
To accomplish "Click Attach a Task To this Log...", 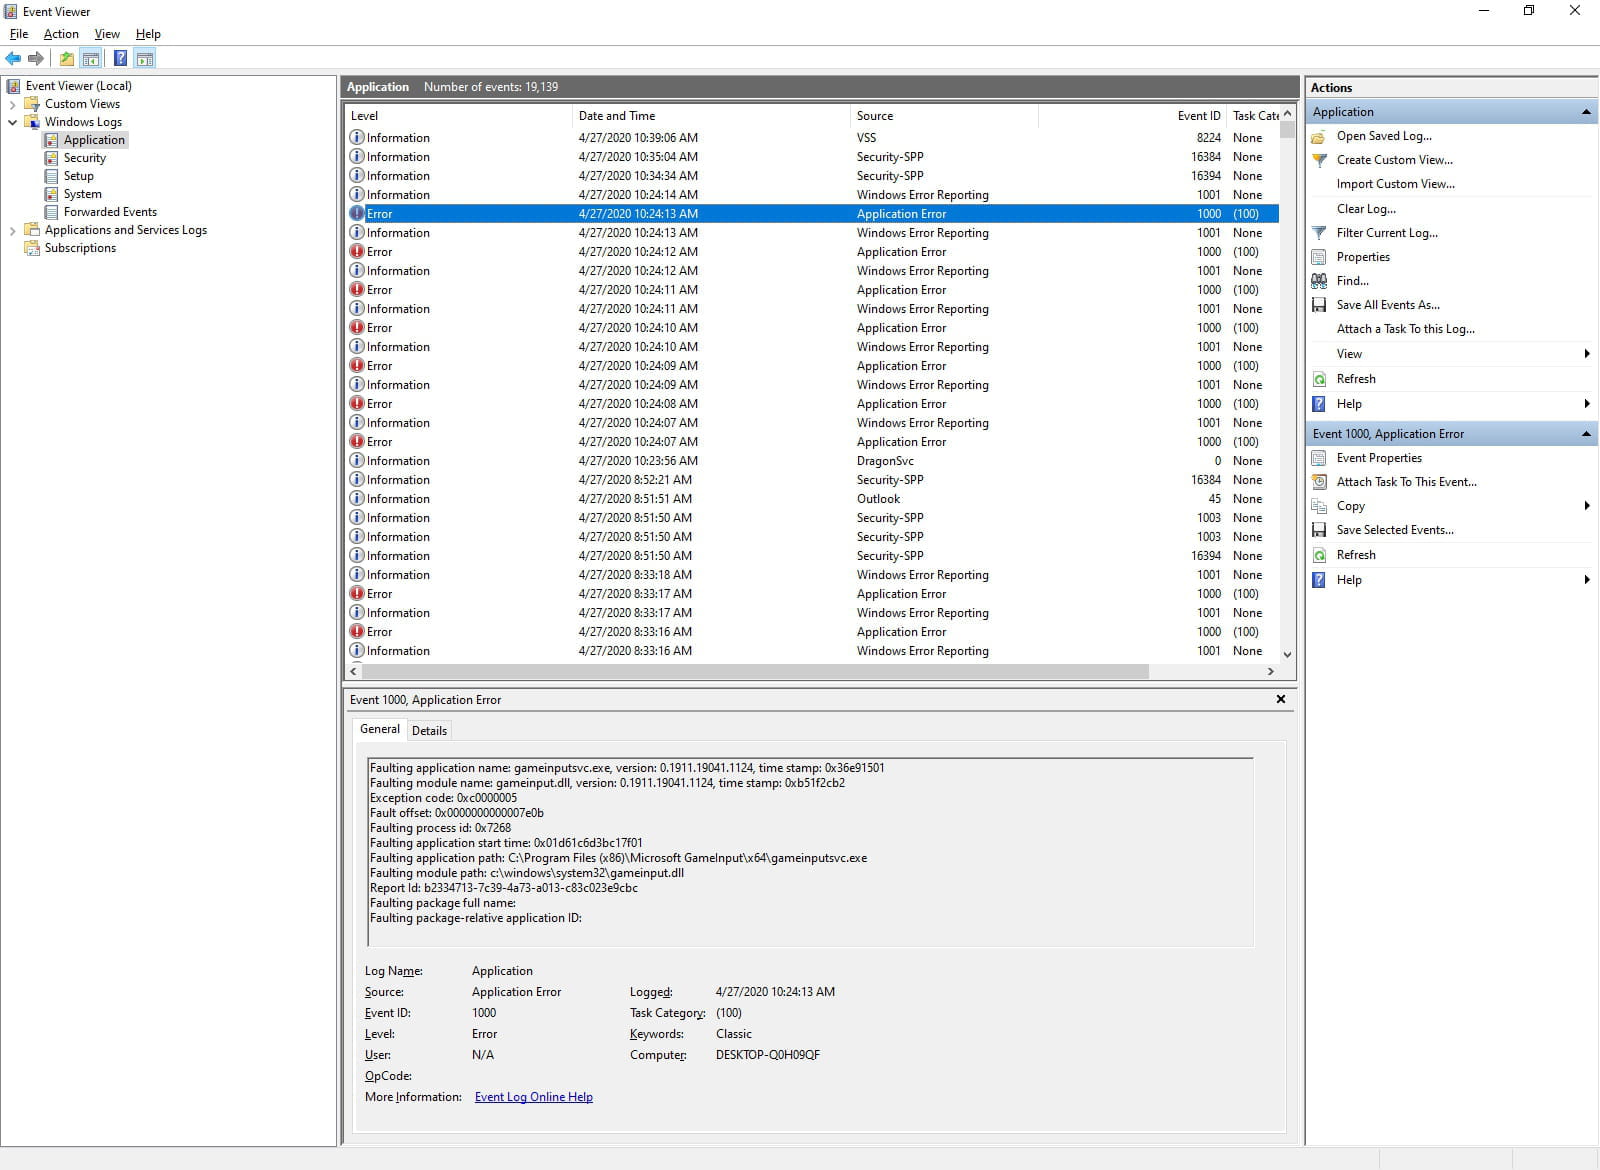I will (1405, 329).
